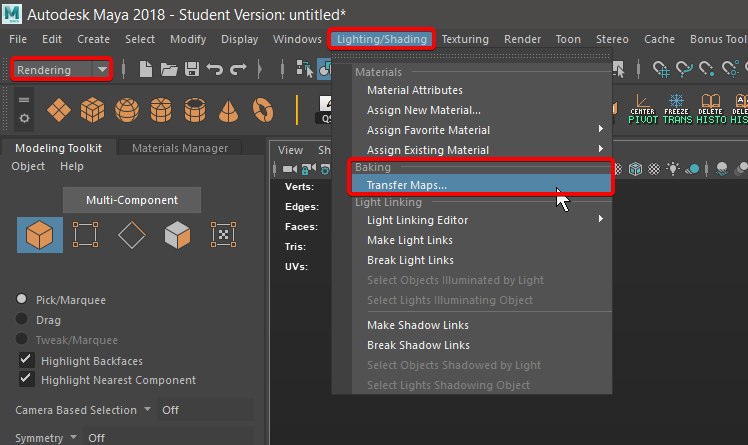748x445 pixels.
Task: Create a polygon plane from shelf
Action: click(x=59, y=110)
